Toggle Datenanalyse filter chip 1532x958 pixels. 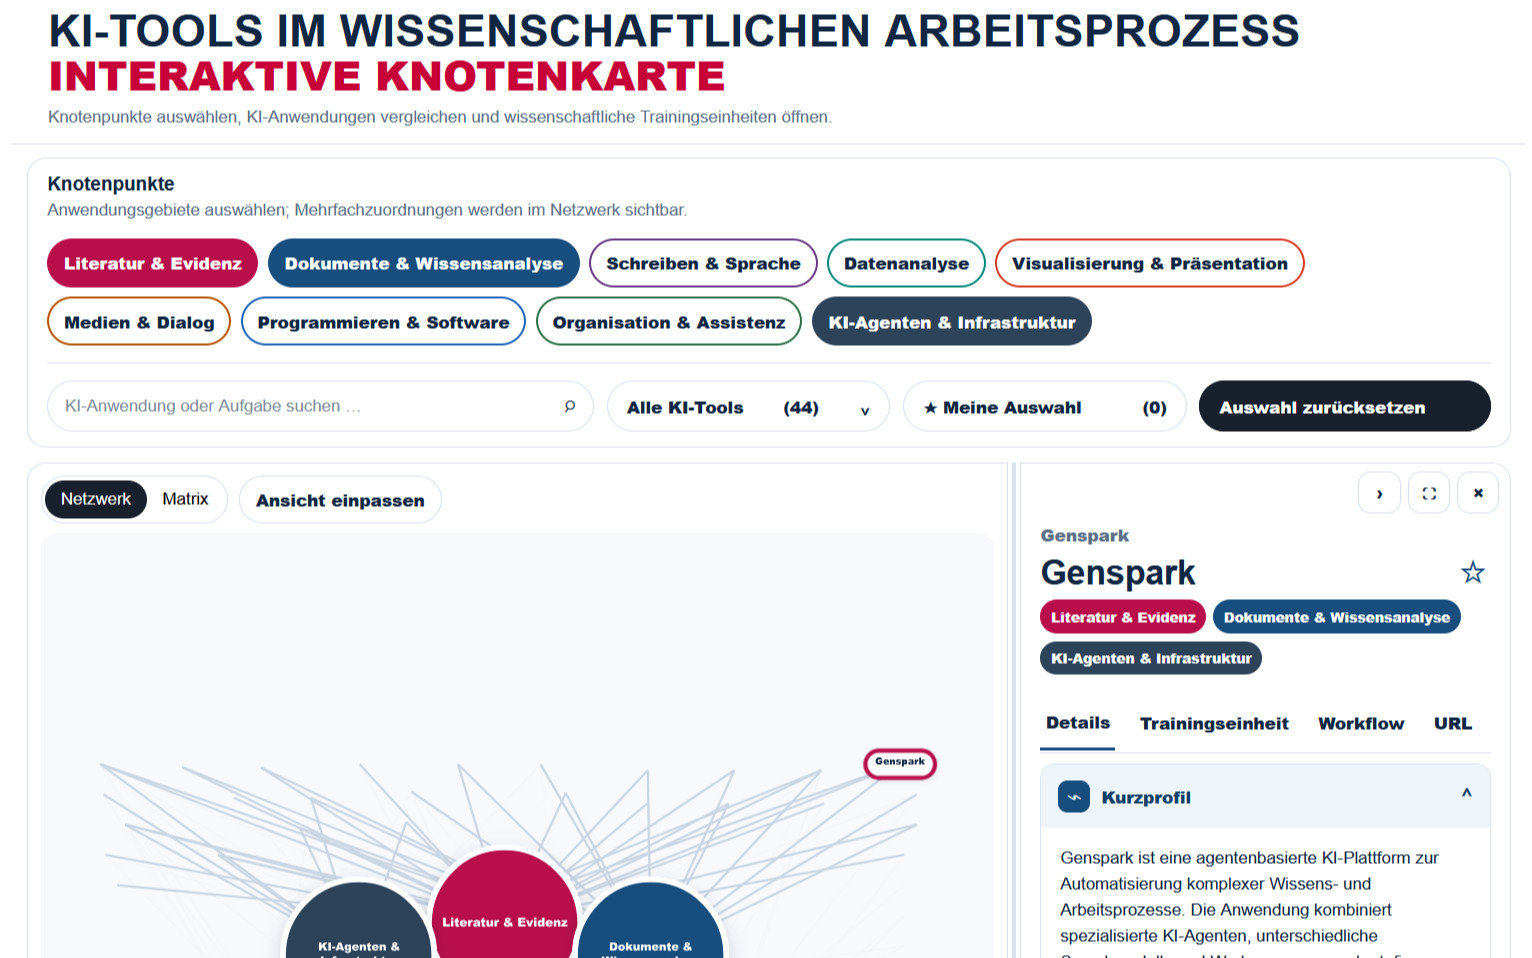(906, 263)
